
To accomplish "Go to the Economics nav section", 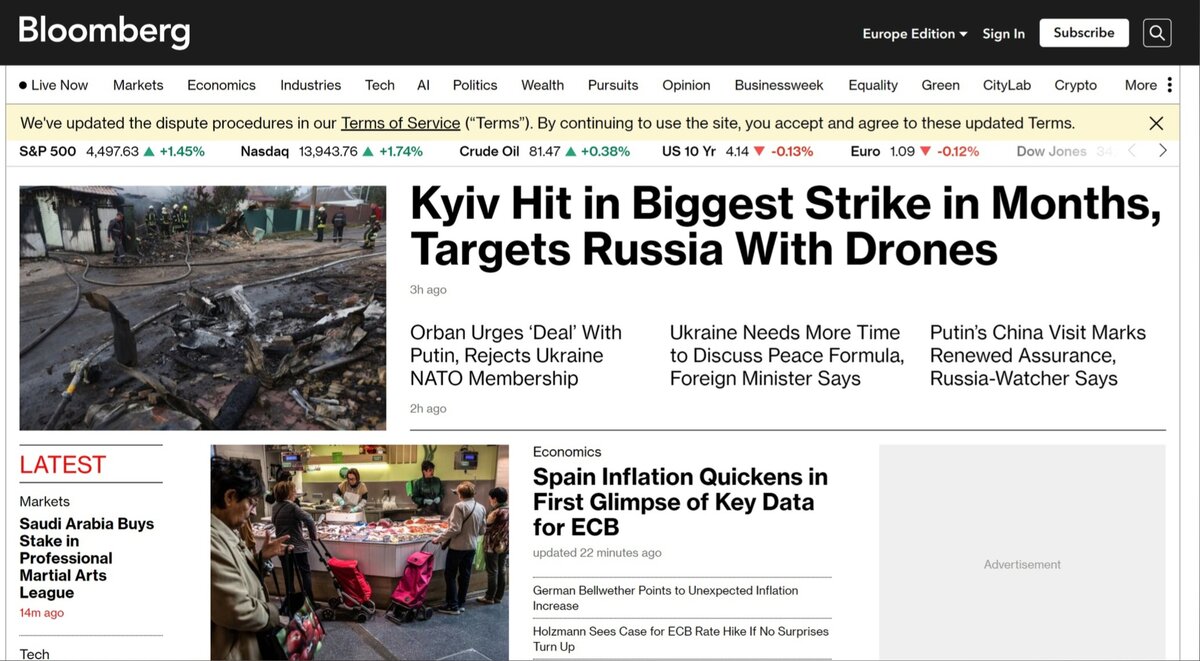I will coord(221,85).
